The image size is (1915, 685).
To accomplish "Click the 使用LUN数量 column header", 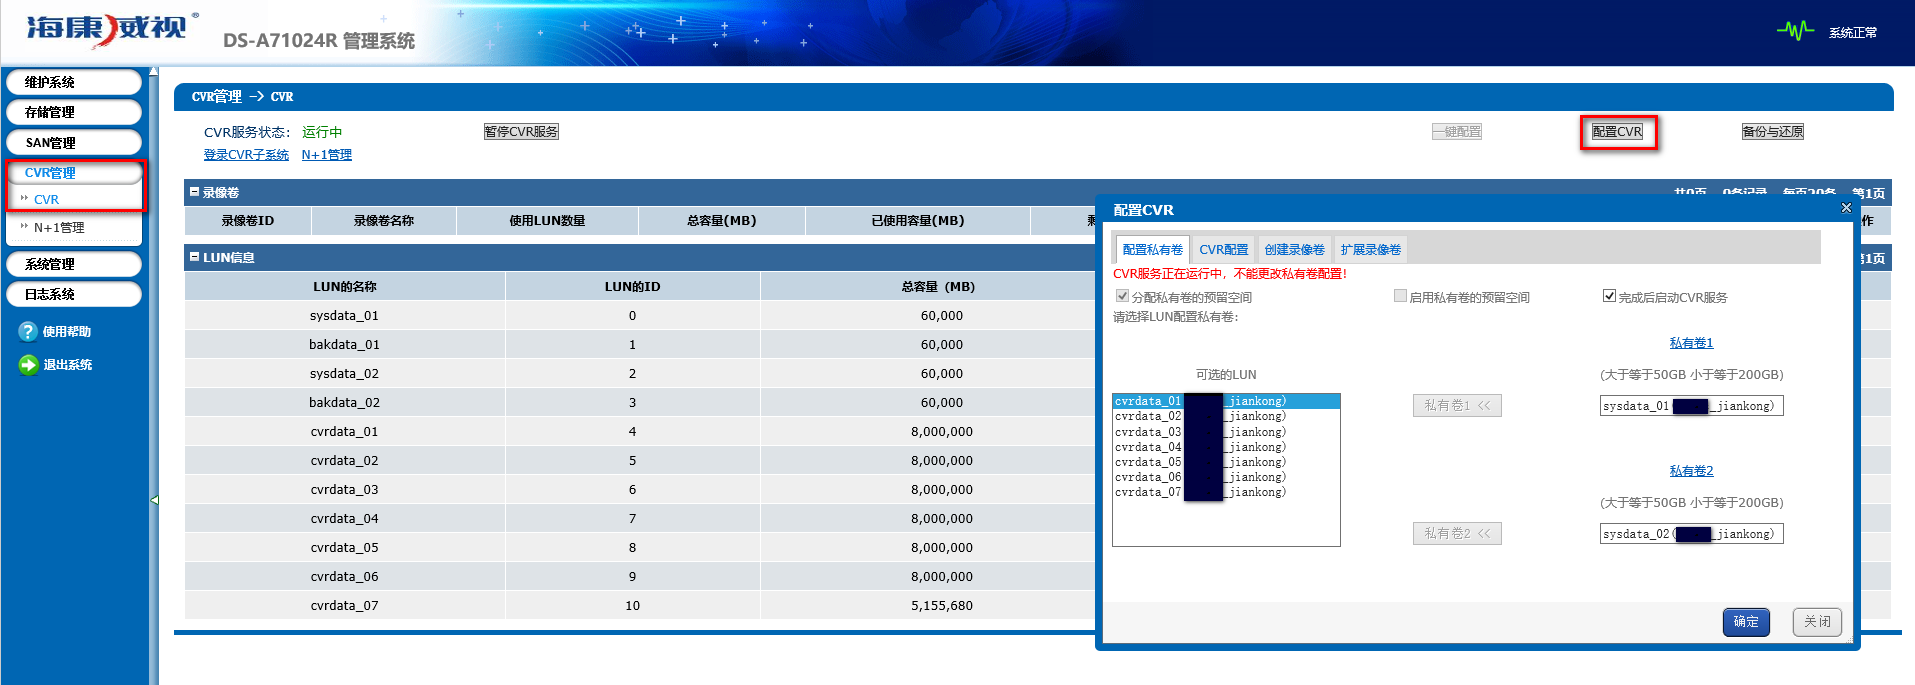I will 547,221.
